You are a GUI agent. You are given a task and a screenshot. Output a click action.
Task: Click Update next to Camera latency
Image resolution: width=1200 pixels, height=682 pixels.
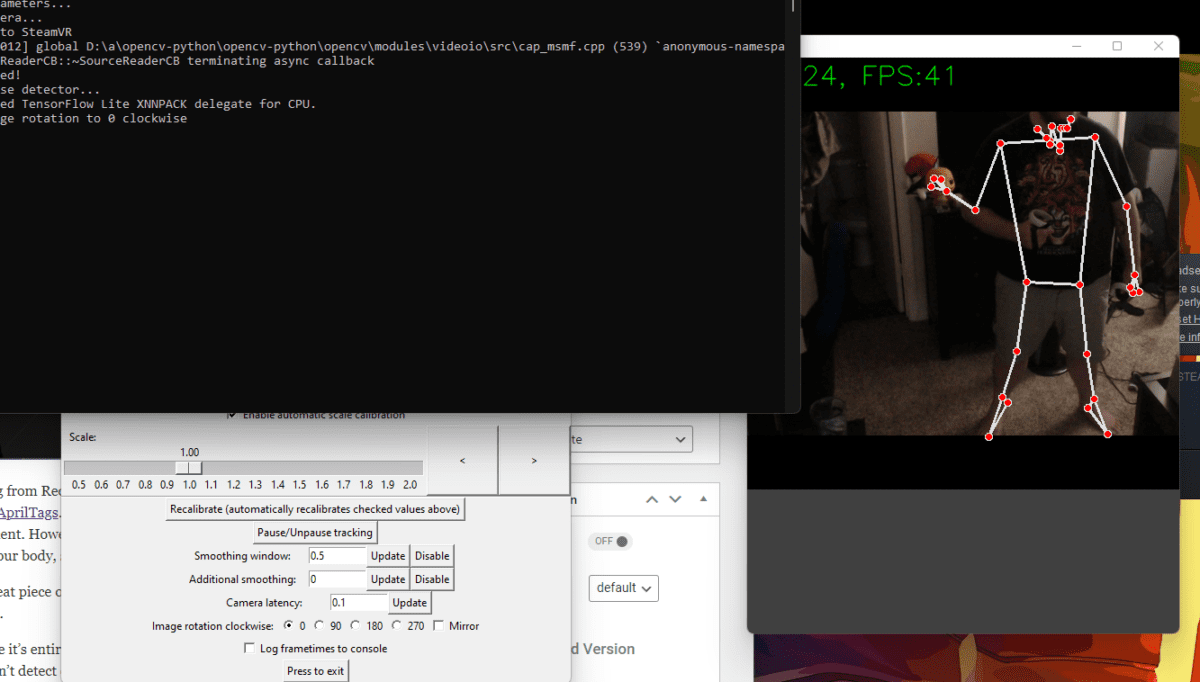click(x=409, y=603)
